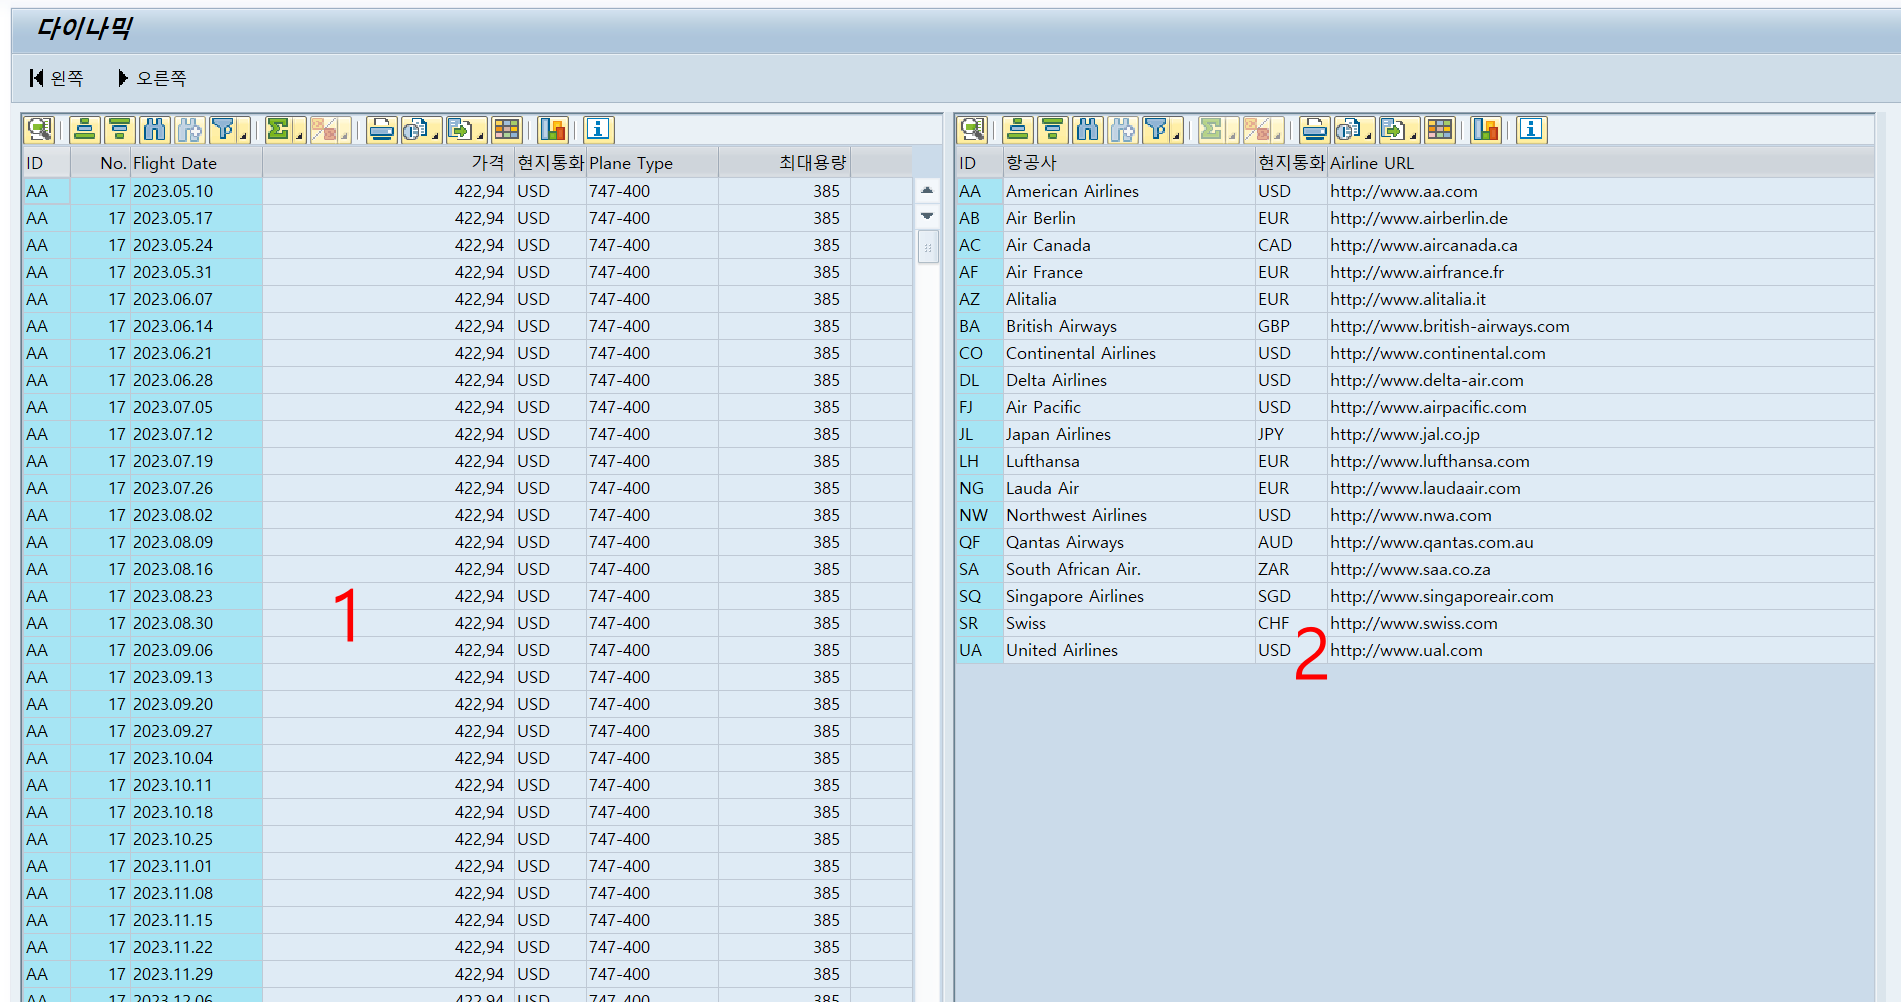Open Views icon in right grid toolbar
Screen dimensions: 1901x1002
tap(1348, 129)
